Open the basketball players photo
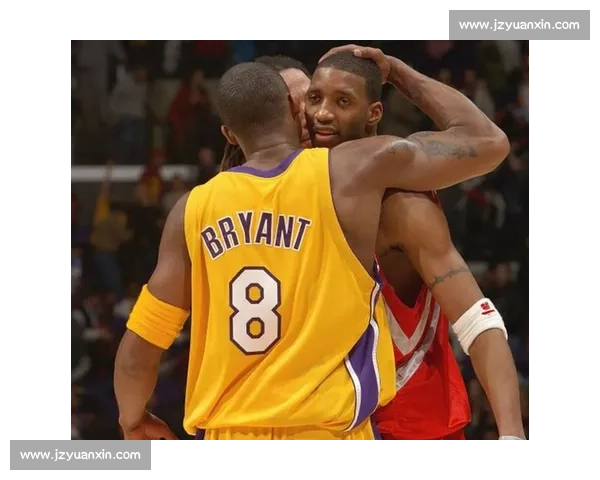600x480 pixels. pos(300,240)
